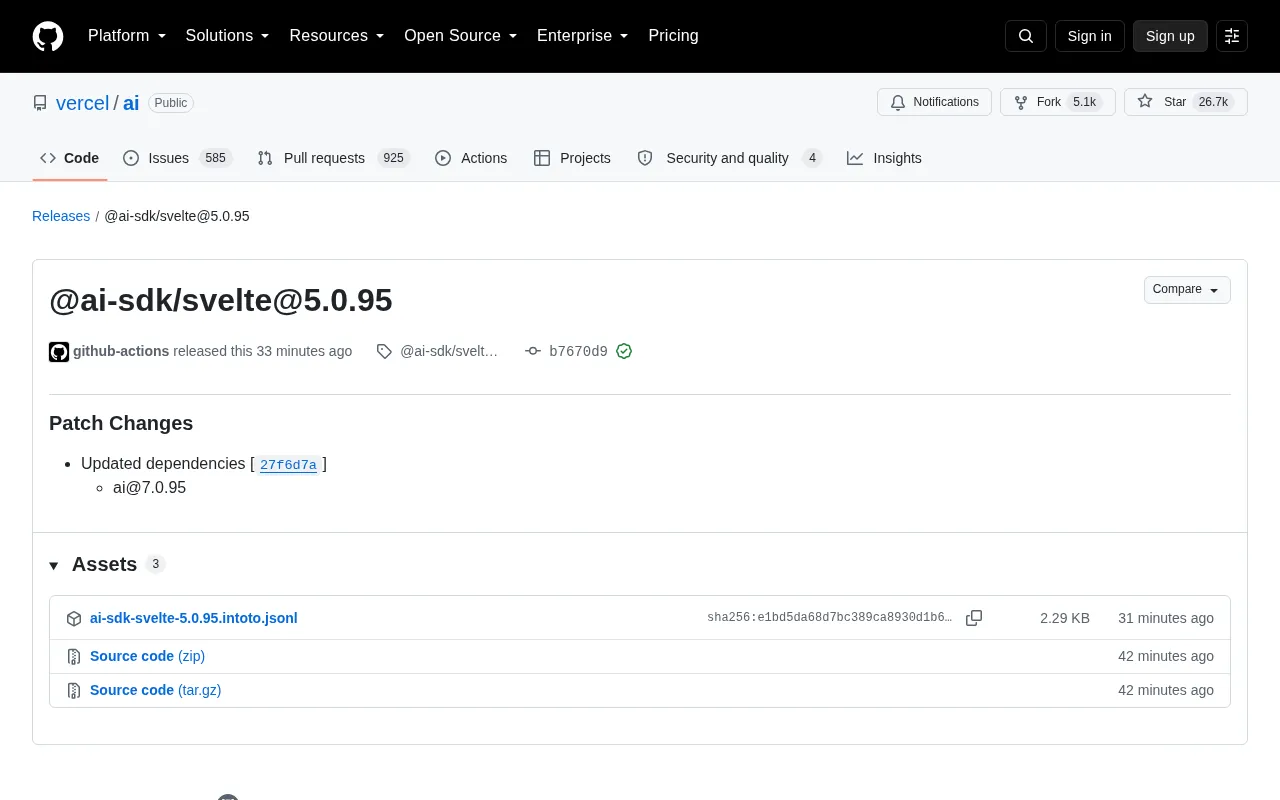Expand the Platform menu
1280x800 pixels.
[x=127, y=36]
